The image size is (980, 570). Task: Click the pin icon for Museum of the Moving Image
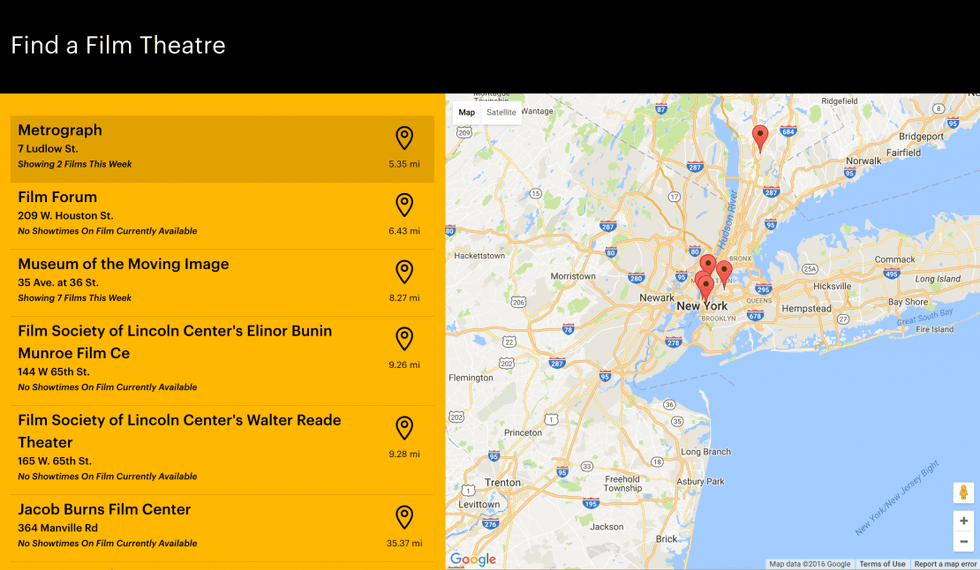(404, 272)
